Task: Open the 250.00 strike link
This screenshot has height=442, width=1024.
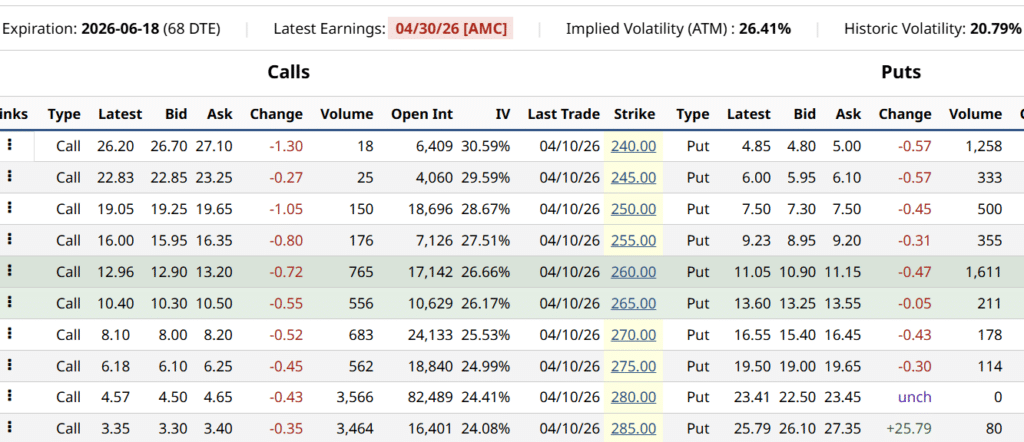Action: pos(633,209)
